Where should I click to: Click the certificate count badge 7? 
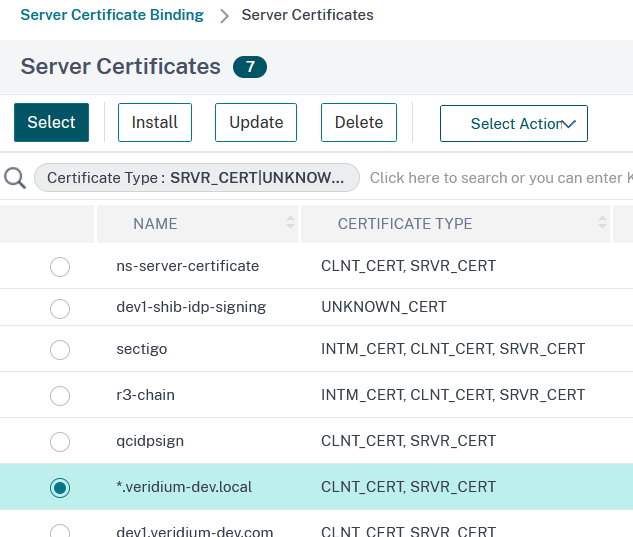tap(250, 67)
